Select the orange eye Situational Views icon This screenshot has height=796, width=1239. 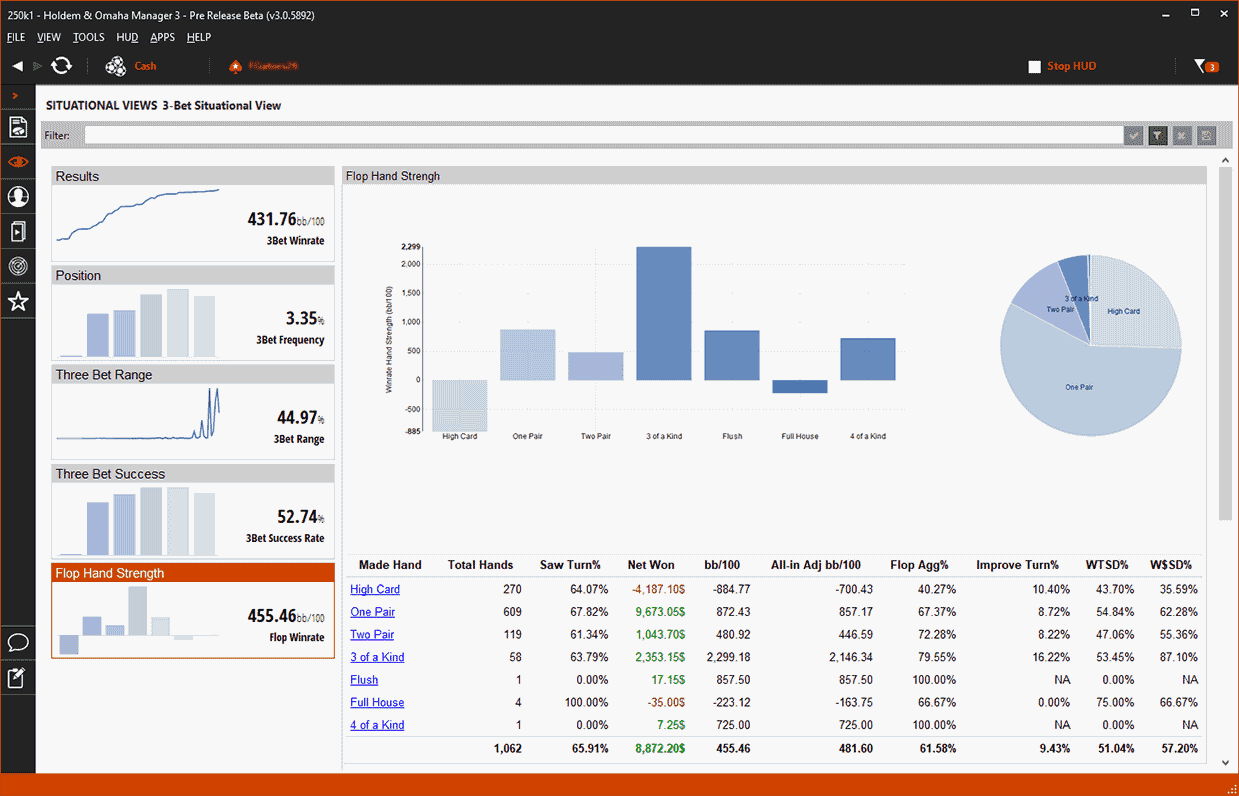tap(18, 162)
